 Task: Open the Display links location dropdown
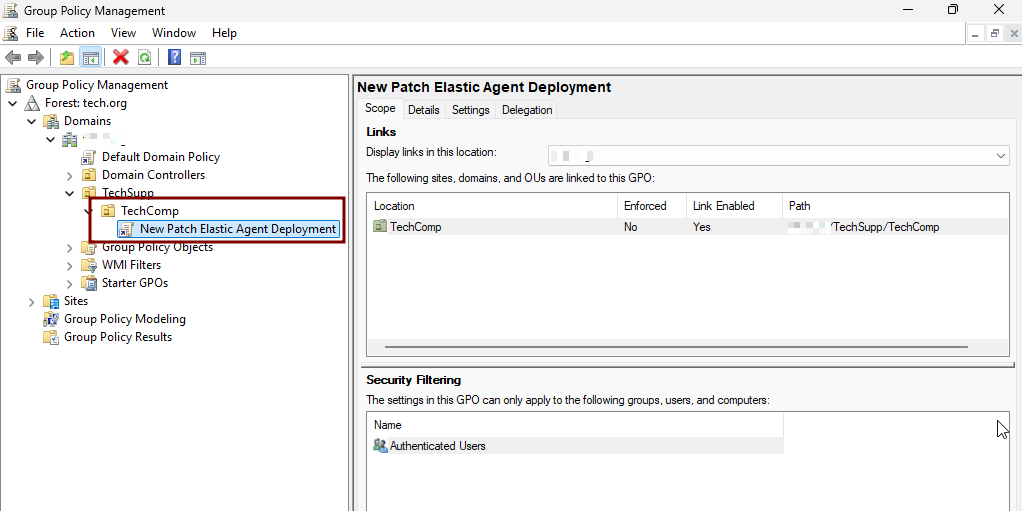pos(1000,156)
